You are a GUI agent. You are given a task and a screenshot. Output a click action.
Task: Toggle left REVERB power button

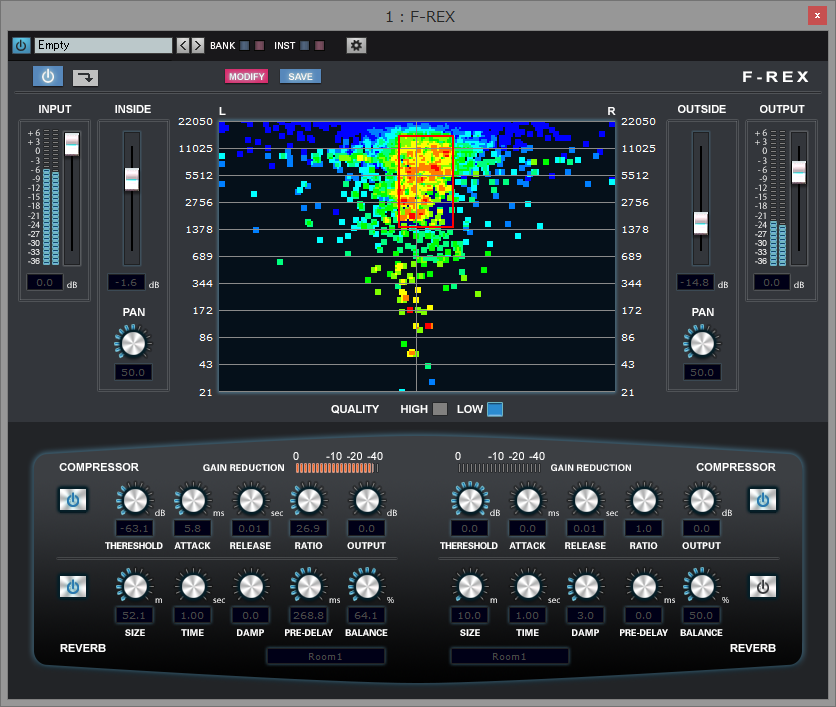tap(73, 587)
